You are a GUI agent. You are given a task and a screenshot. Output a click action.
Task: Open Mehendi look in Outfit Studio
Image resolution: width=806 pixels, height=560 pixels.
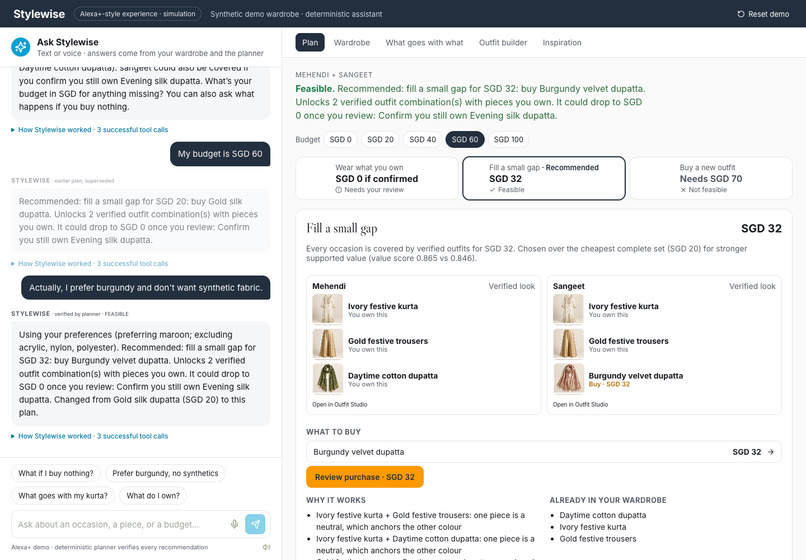(x=340, y=405)
